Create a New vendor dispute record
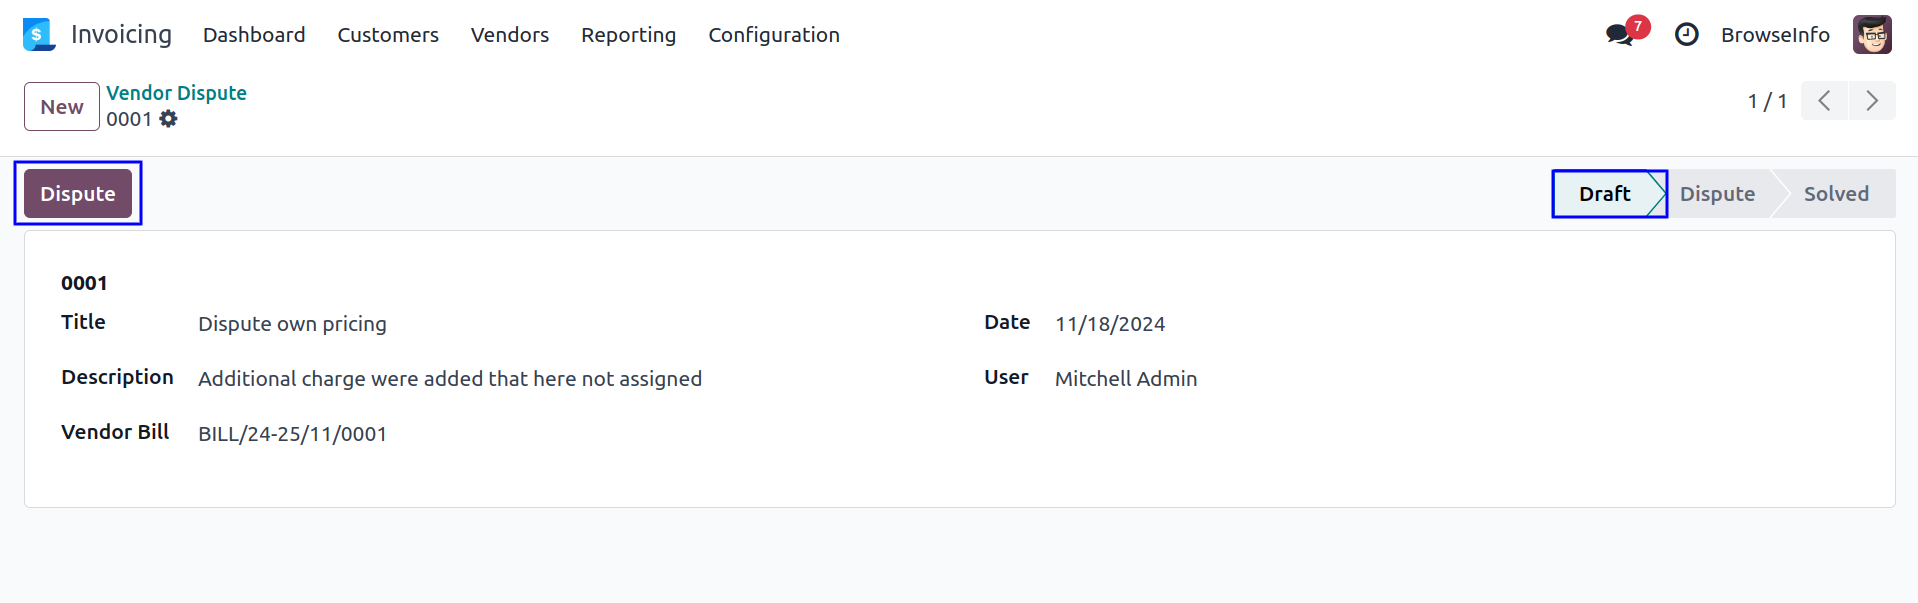 click(62, 107)
